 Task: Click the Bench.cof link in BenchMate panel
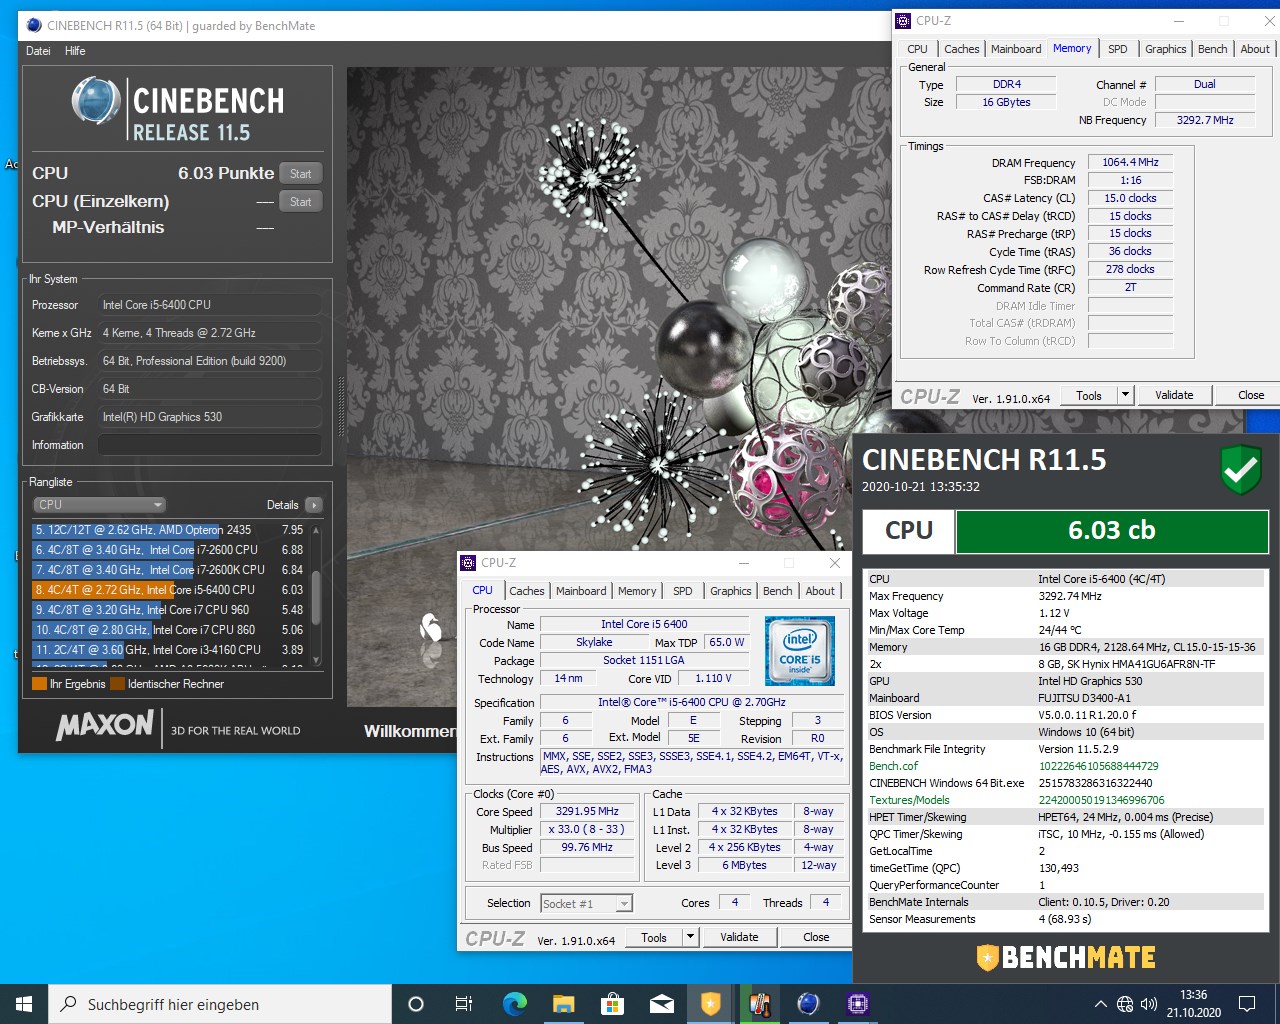point(893,766)
